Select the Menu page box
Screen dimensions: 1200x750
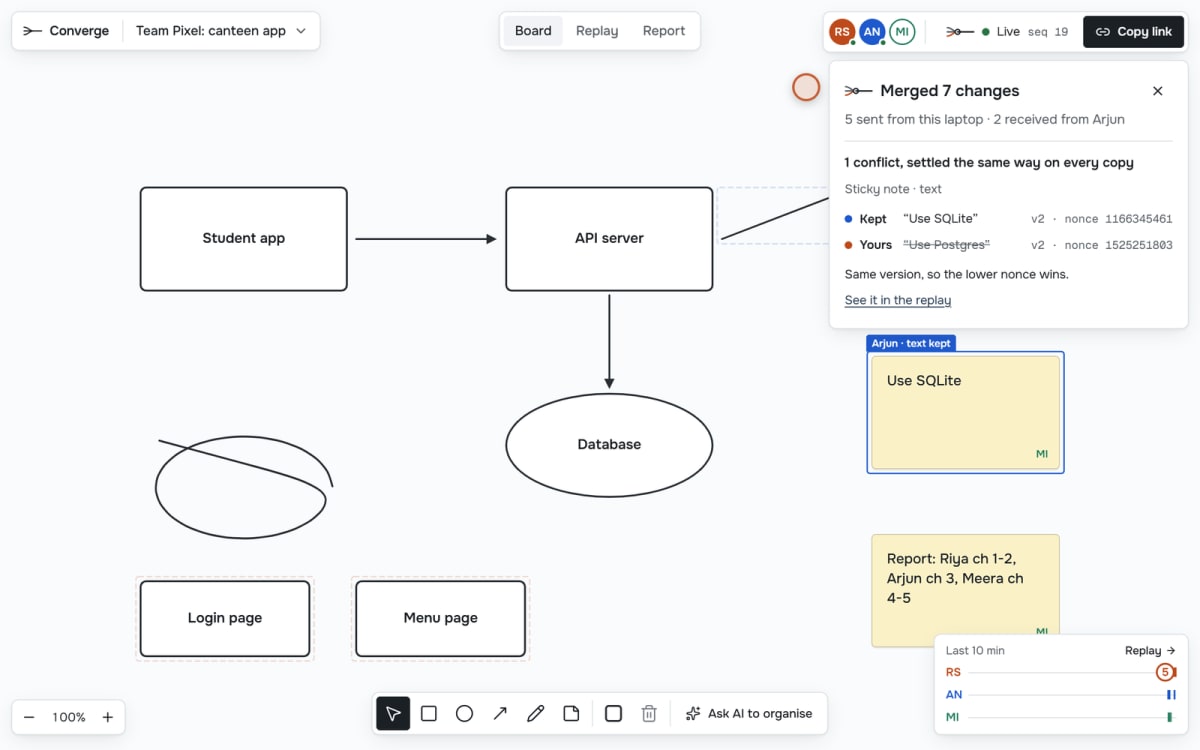pos(441,618)
